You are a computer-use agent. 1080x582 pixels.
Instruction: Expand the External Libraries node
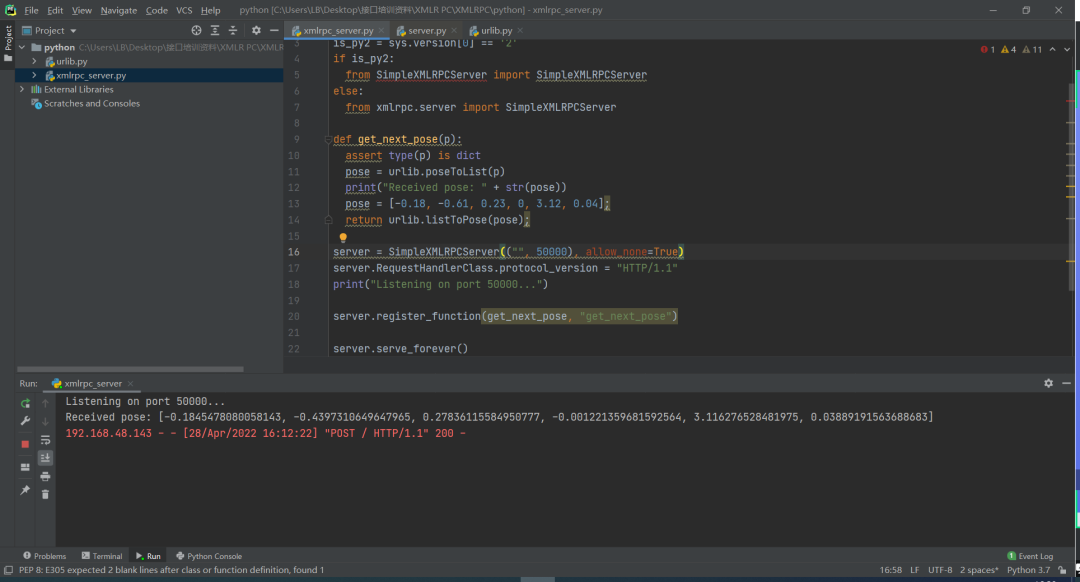point(22,90)
